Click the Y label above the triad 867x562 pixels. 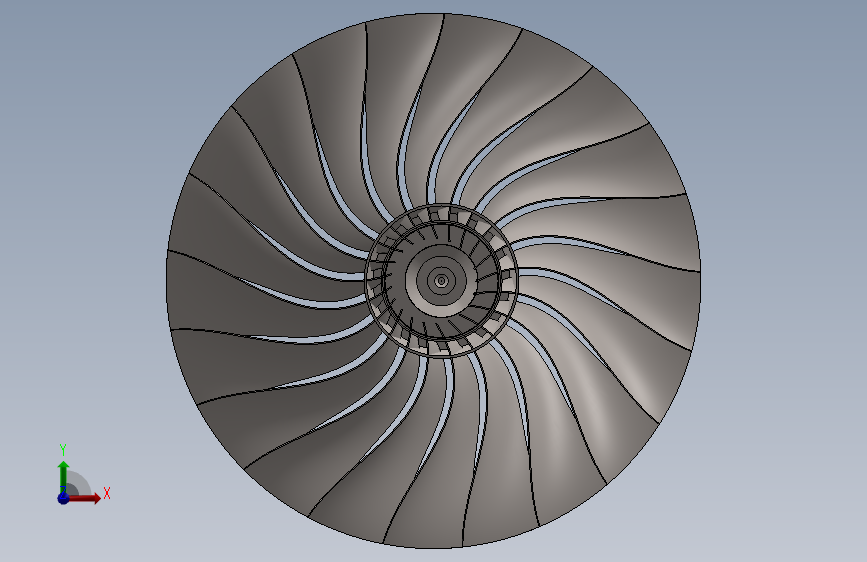[x=63, y=449]
